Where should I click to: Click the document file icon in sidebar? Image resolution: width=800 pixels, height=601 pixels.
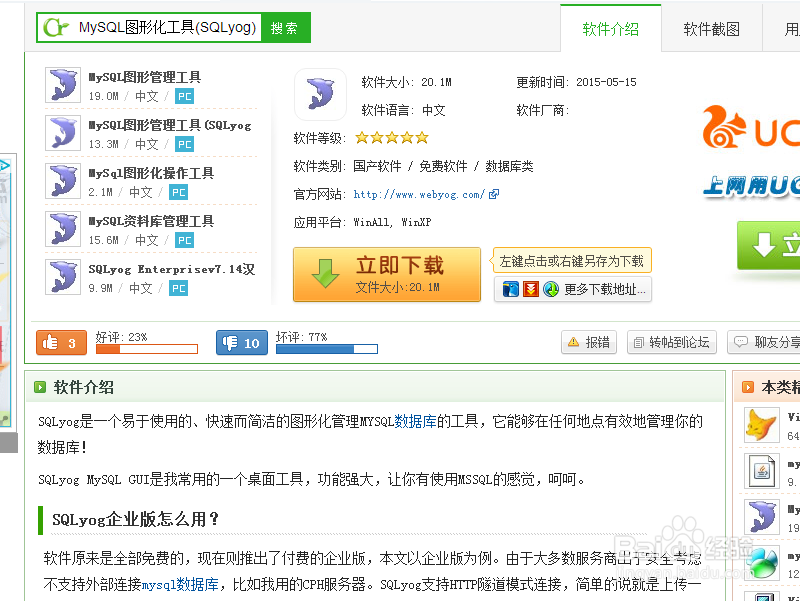[762, 471]
